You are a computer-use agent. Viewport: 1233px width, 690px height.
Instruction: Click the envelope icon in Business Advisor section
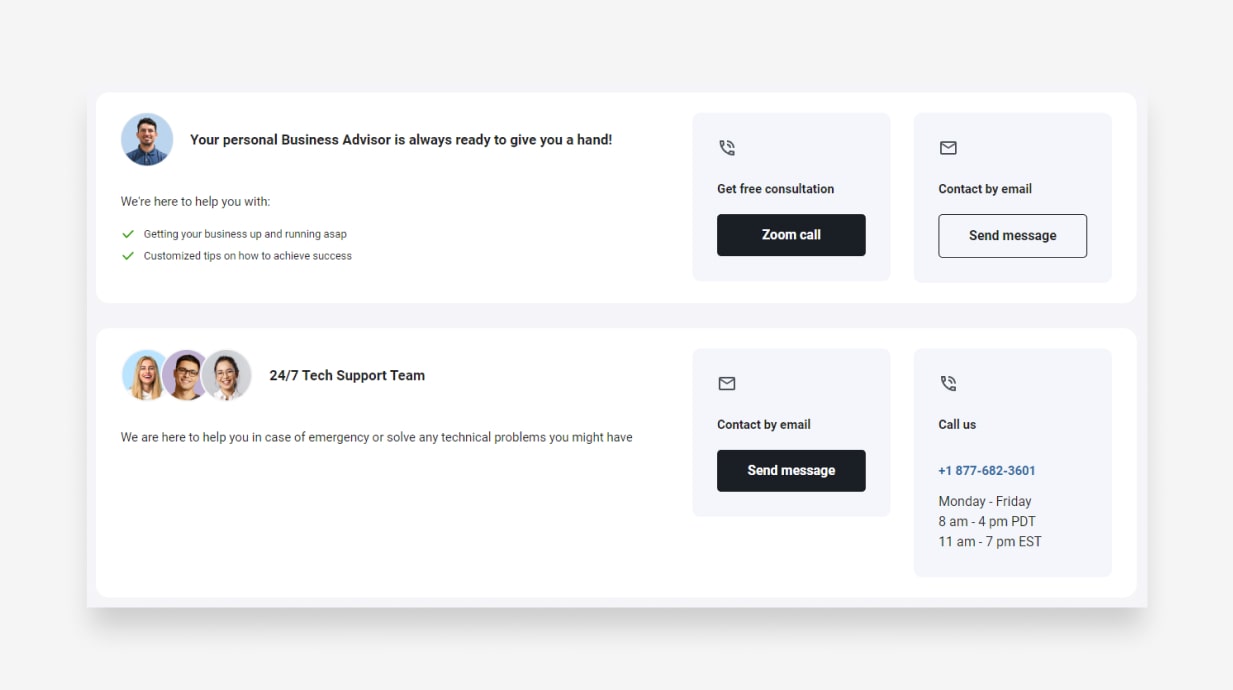[x=948, y=148]
